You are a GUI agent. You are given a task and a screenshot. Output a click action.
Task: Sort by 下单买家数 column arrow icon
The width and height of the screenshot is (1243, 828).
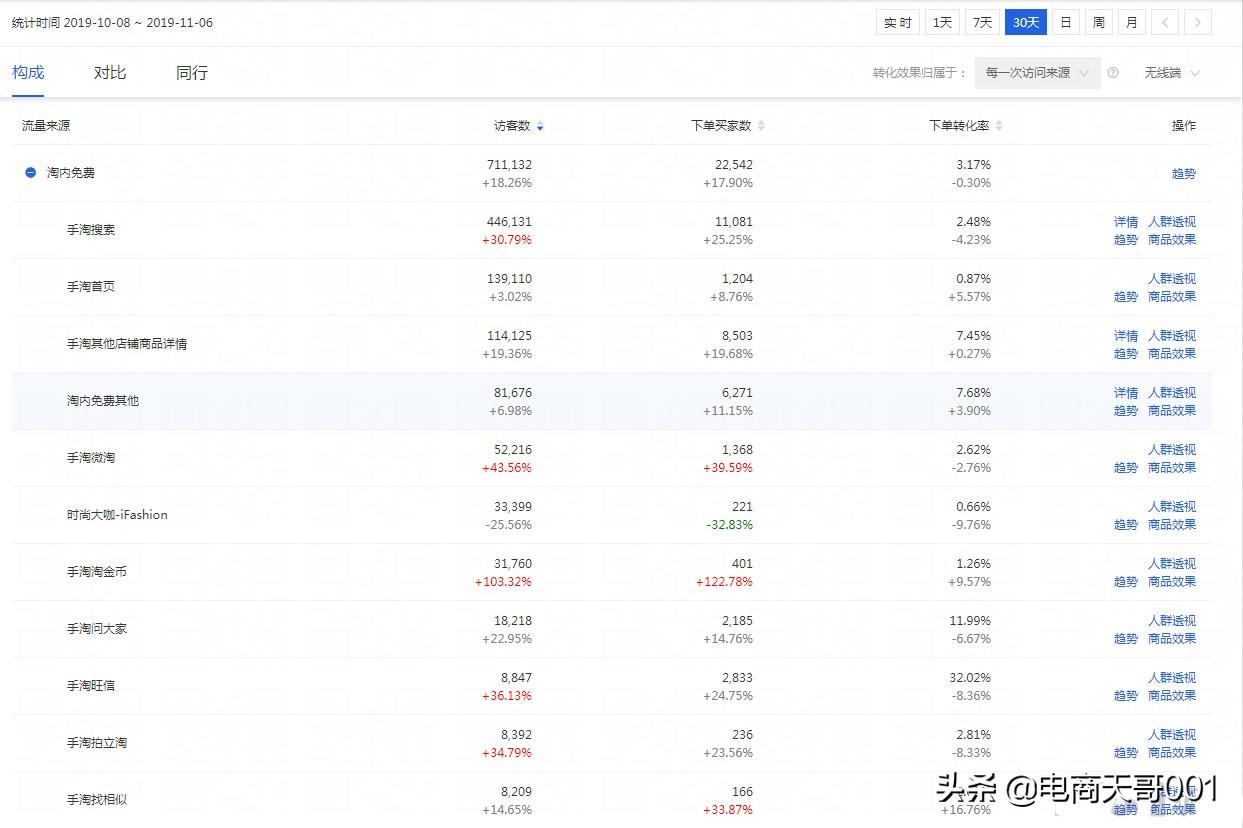point(761,126)
